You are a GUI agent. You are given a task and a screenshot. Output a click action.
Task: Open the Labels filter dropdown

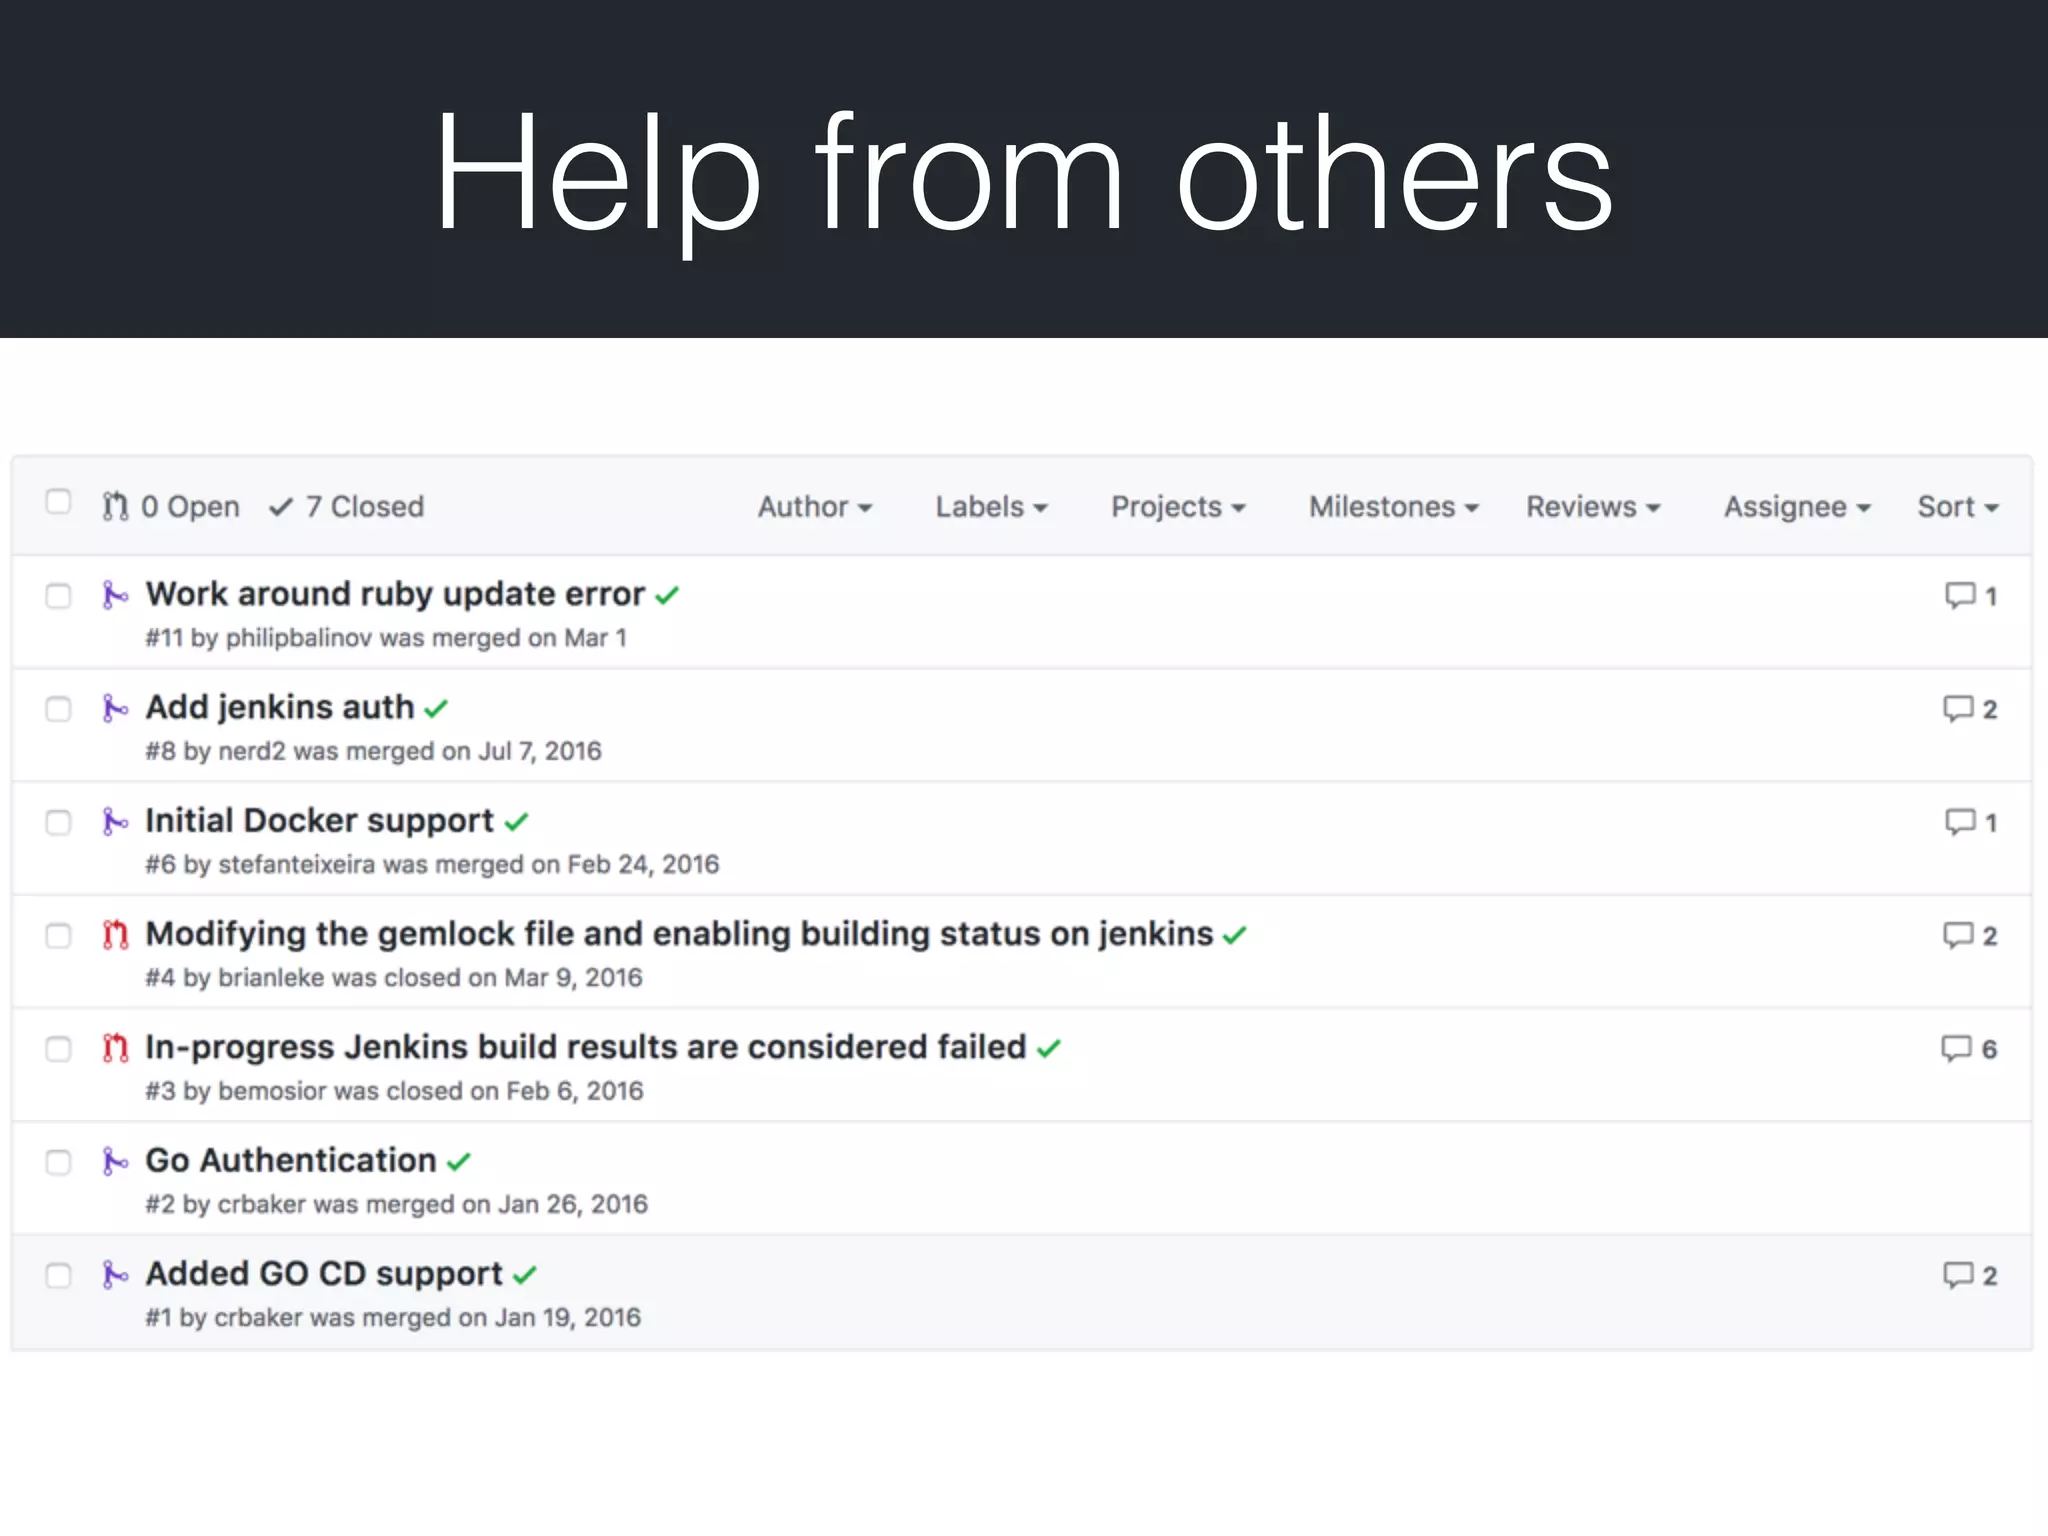(991, 507)
